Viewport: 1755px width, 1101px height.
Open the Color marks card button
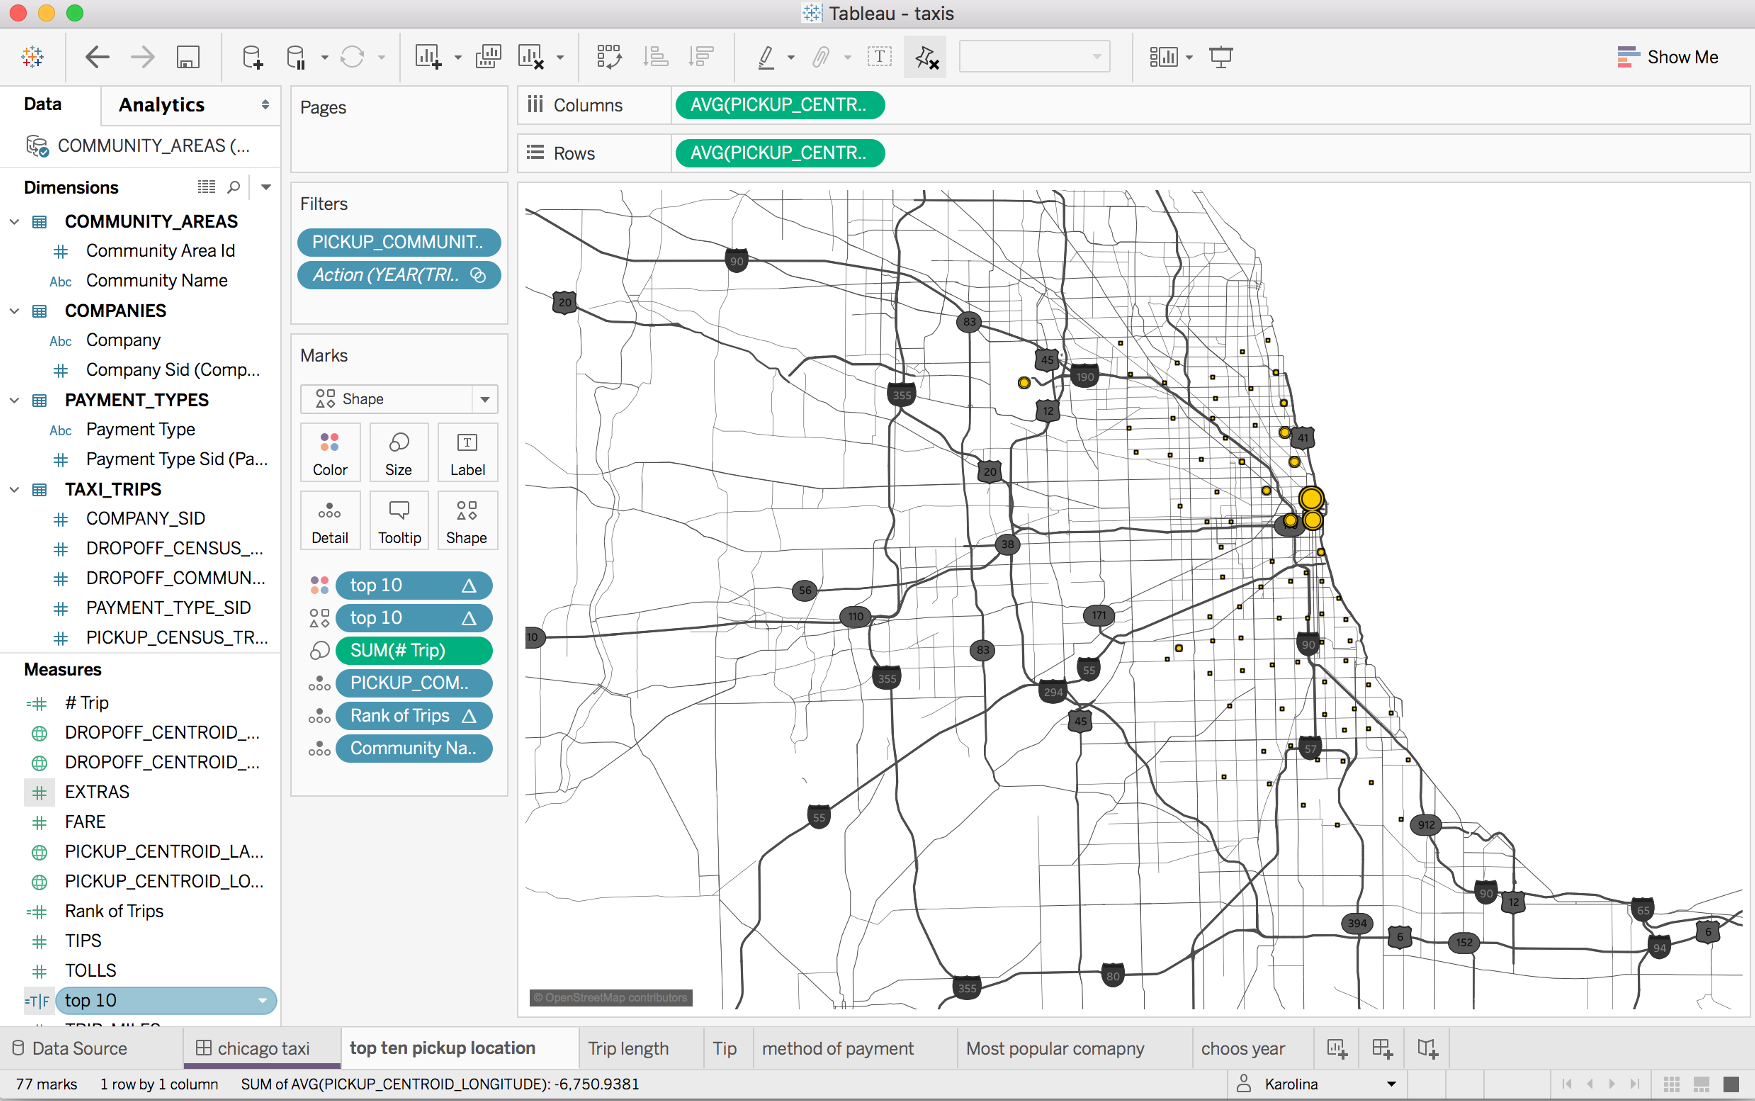click(x=330, y=452)
